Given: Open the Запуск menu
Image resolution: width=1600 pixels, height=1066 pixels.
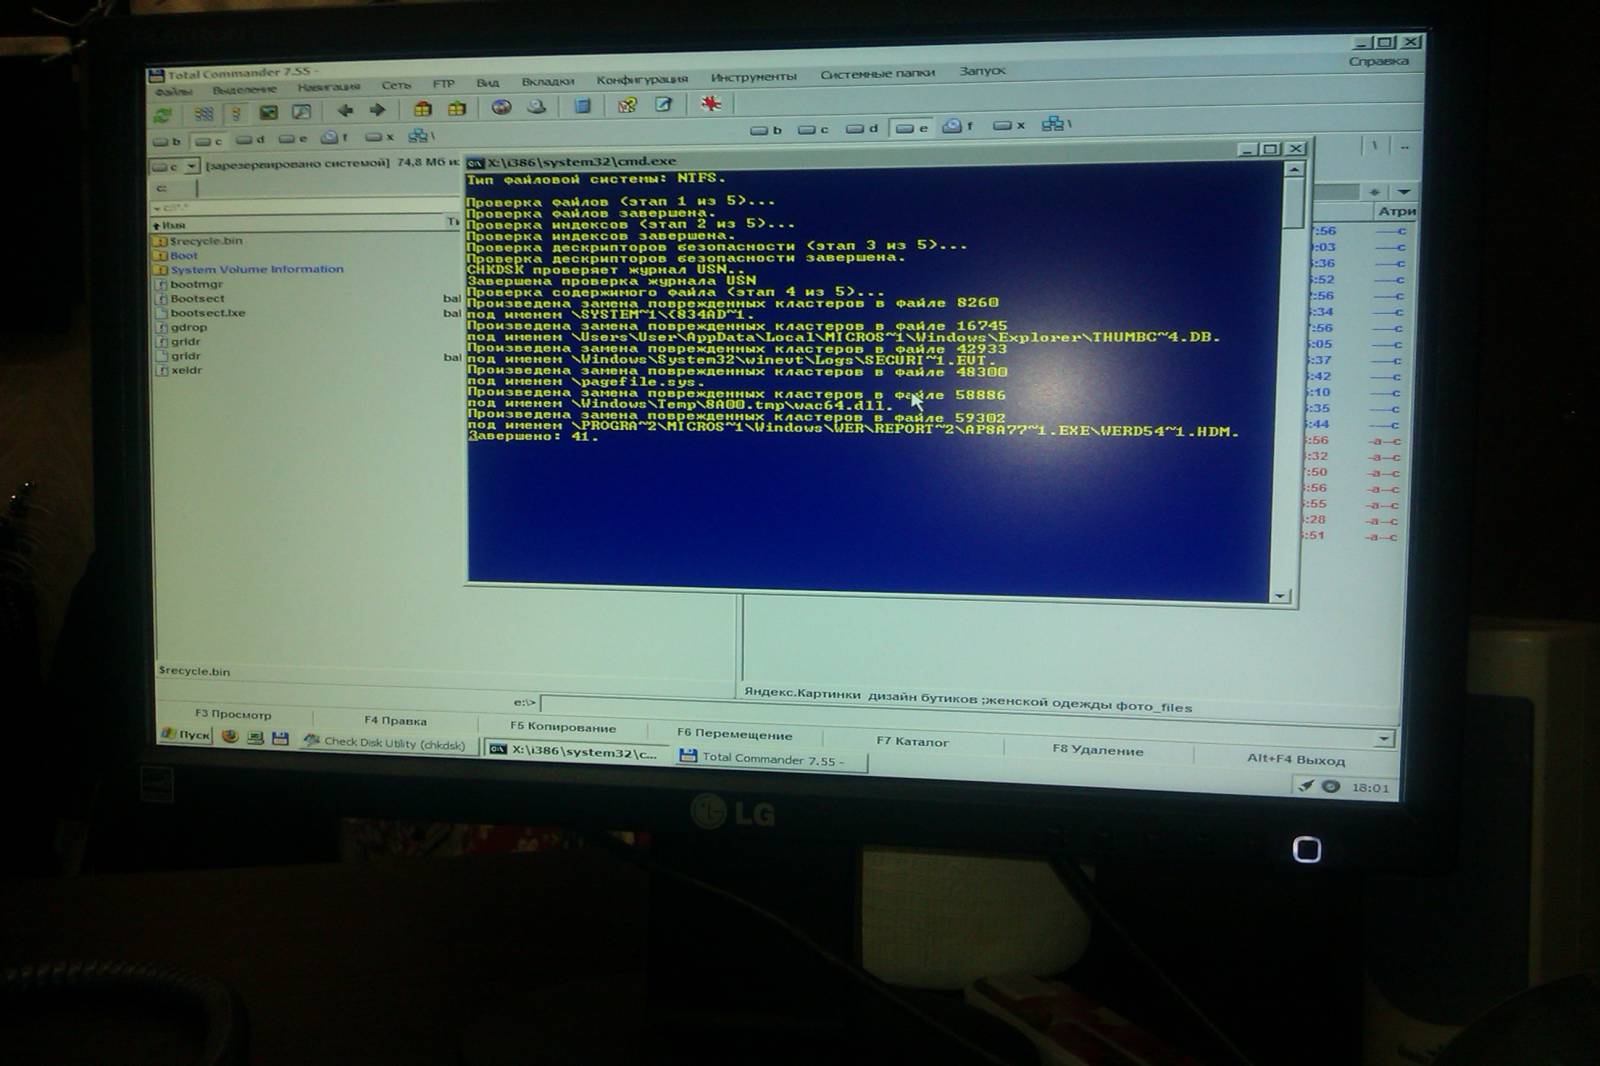Looking at the screenshot, I should tap(982, 71).
